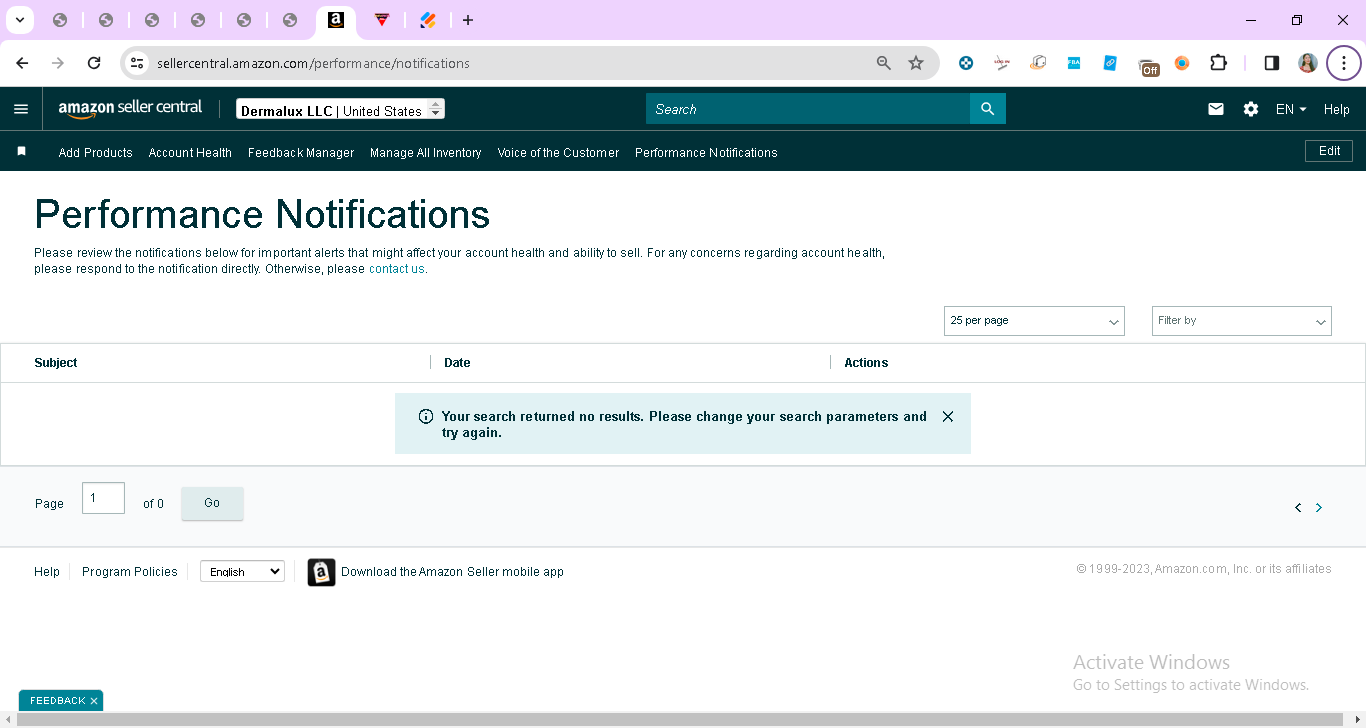This screenshot has width=1366, height=728.
Task: Open the EN language dropdown
Action: coord(1291,109)
